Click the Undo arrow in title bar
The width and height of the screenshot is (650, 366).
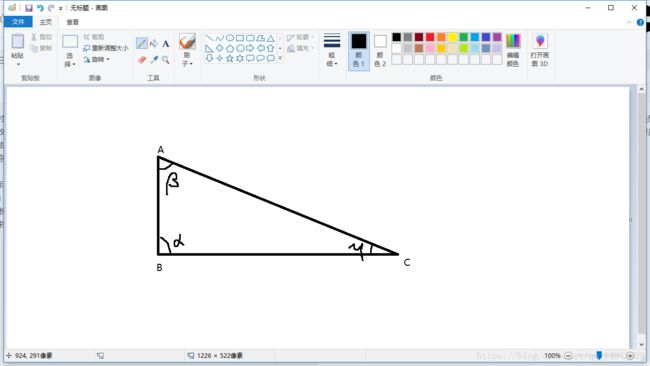[40, 8]
